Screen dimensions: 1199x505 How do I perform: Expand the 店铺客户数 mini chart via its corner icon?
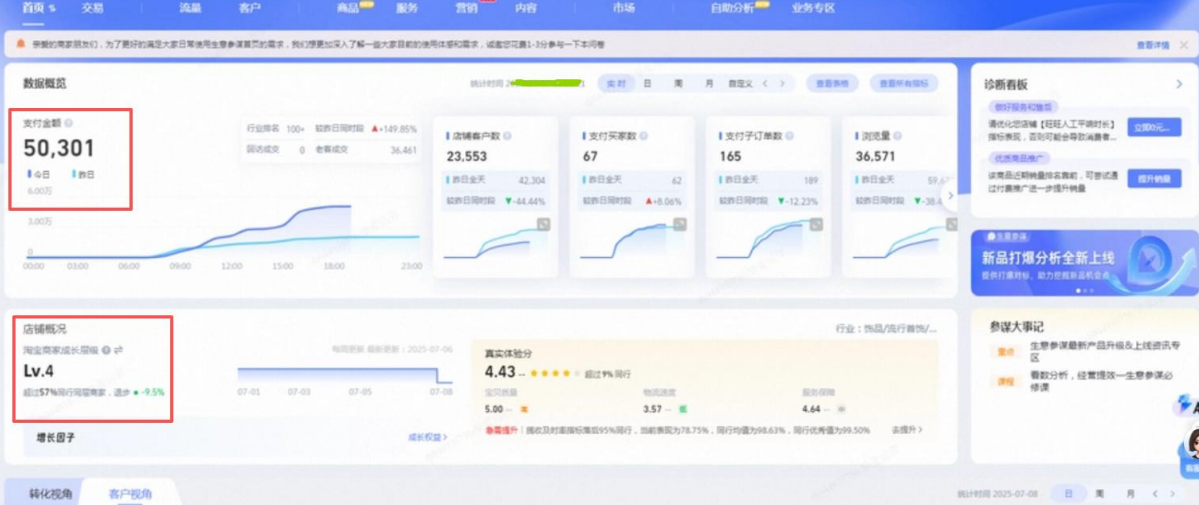(543, 226)
